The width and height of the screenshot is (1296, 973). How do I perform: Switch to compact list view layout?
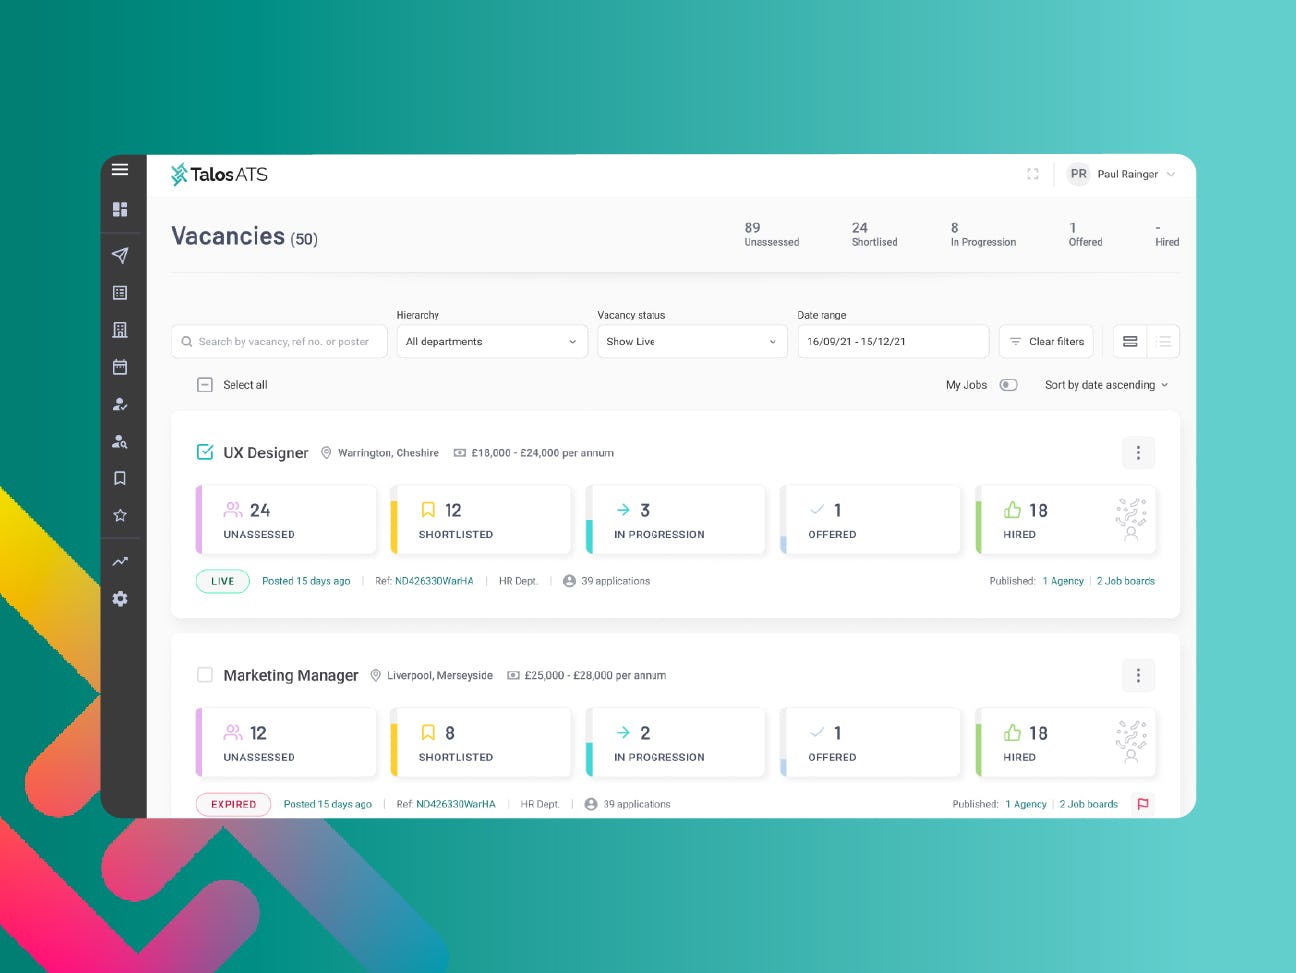[1164, 341]
